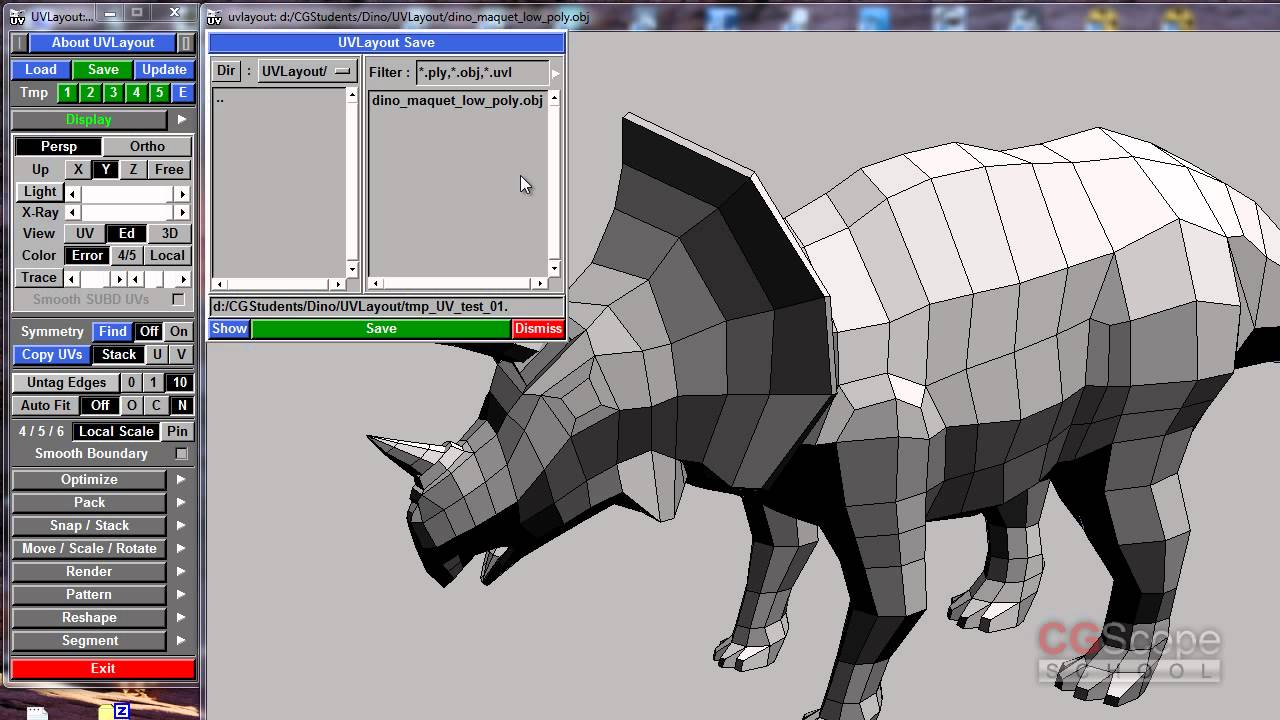Switch to Ortho camera mode
Image resolution: width=1280 pixels, height=720 pixels.
pos(147,147)
